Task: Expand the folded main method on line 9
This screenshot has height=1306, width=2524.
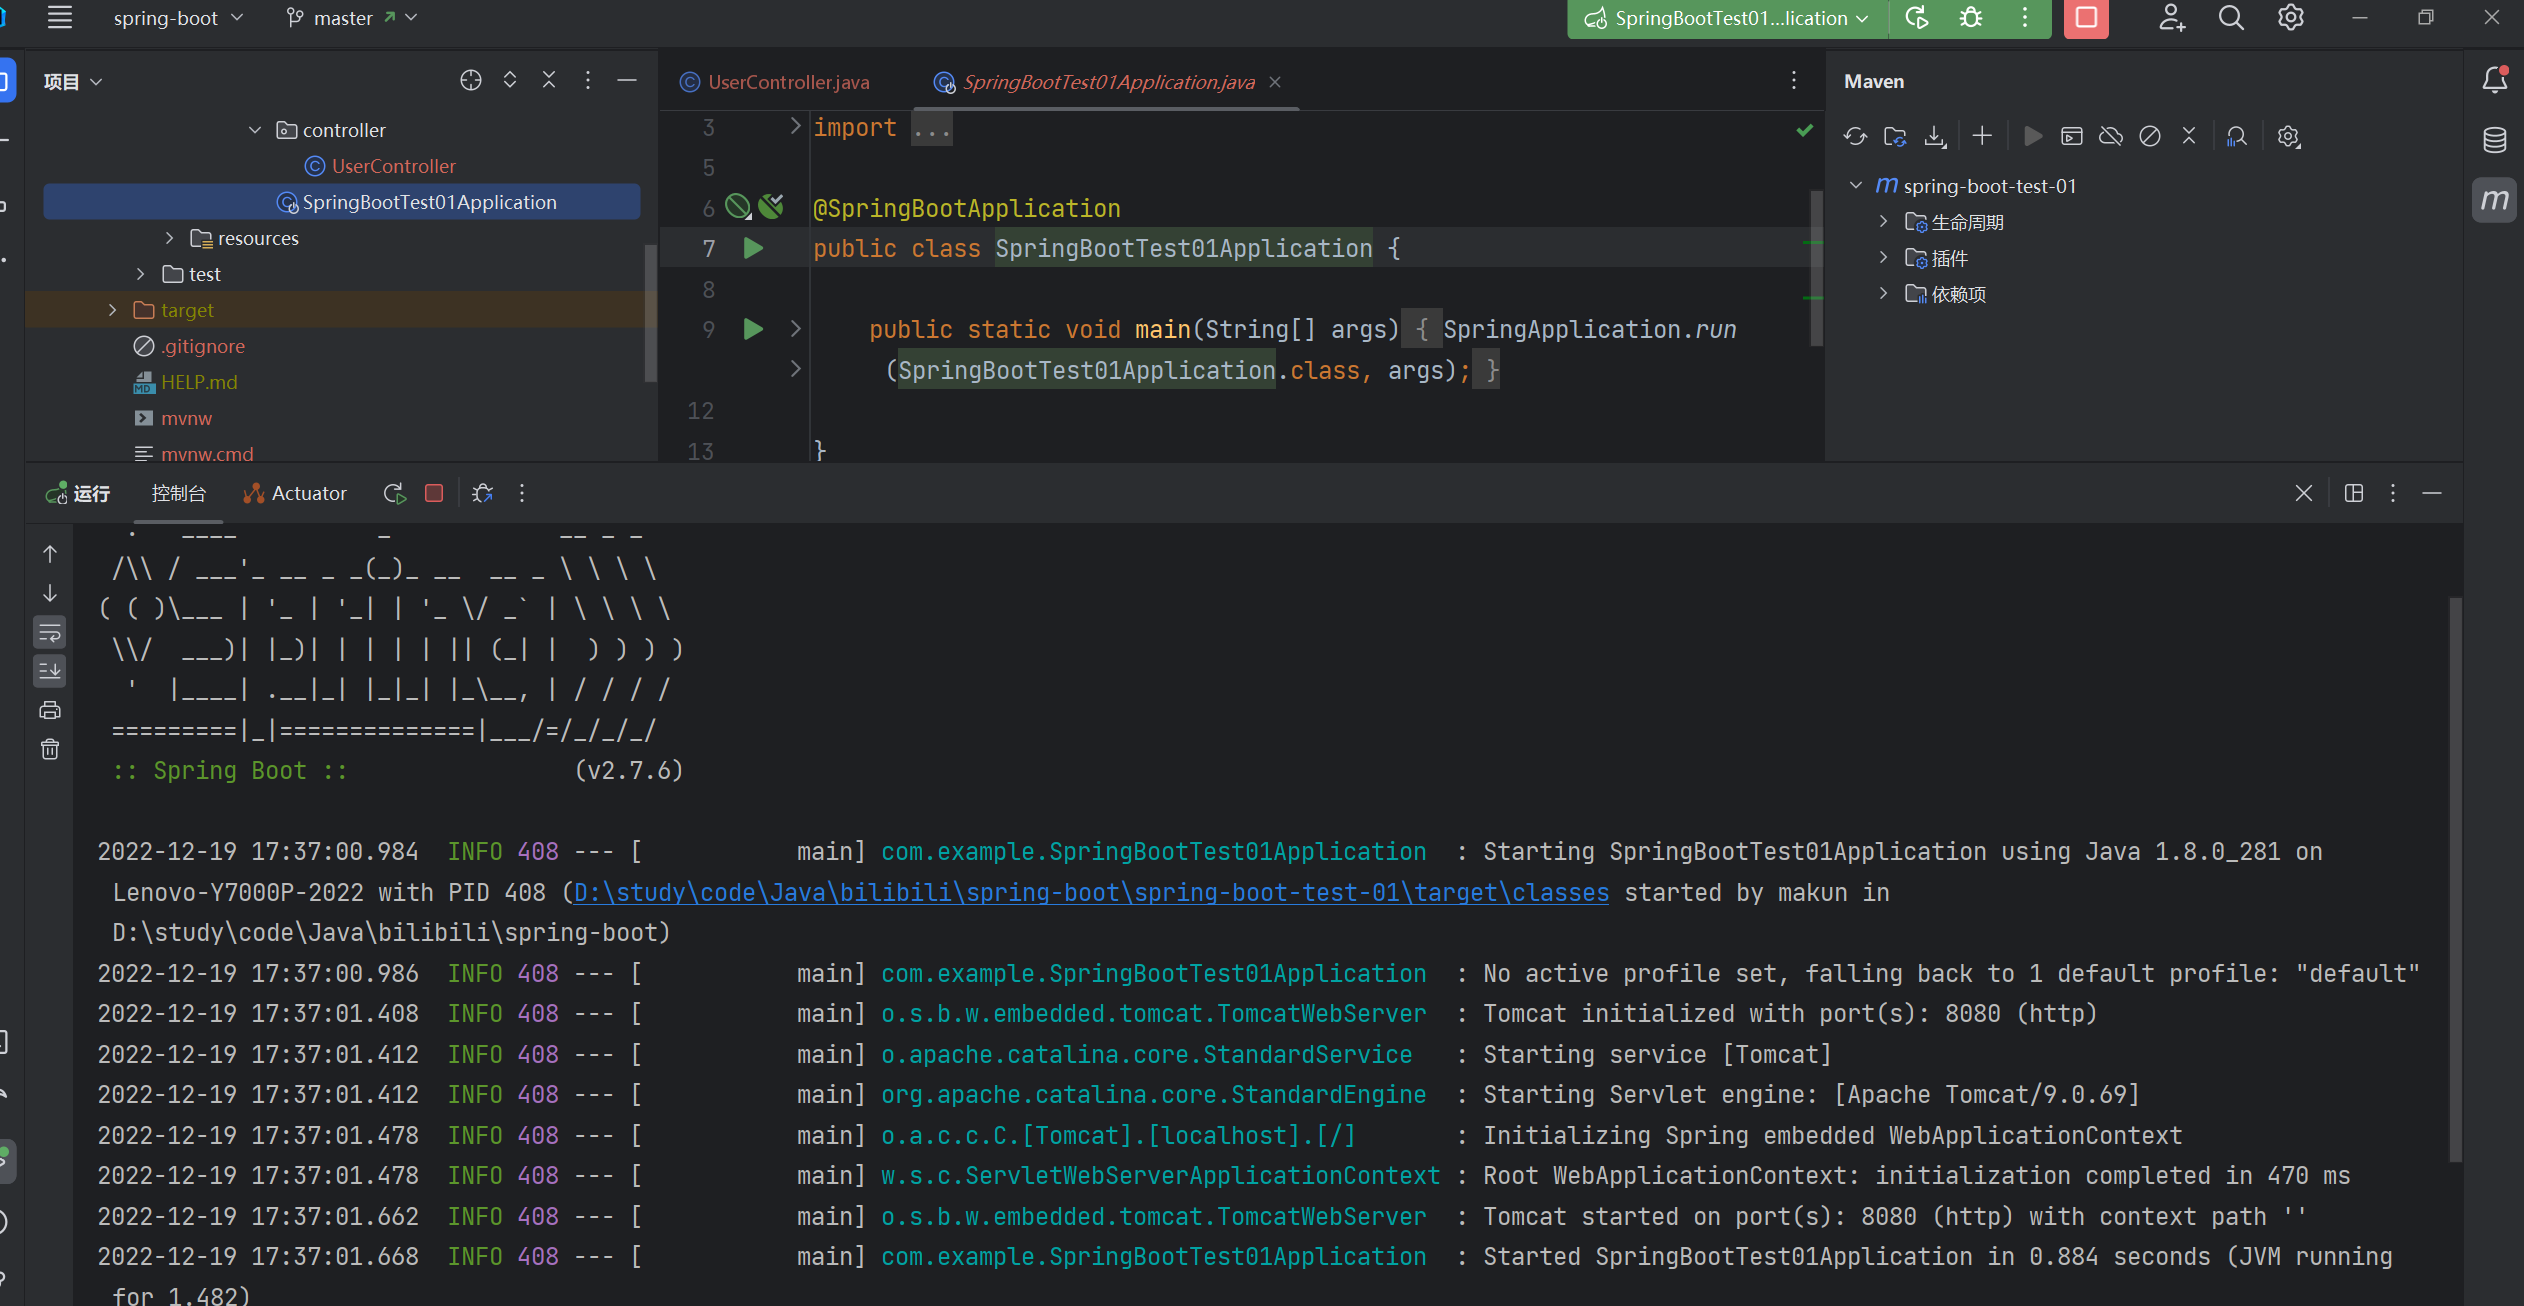Action: pos(796,328)
